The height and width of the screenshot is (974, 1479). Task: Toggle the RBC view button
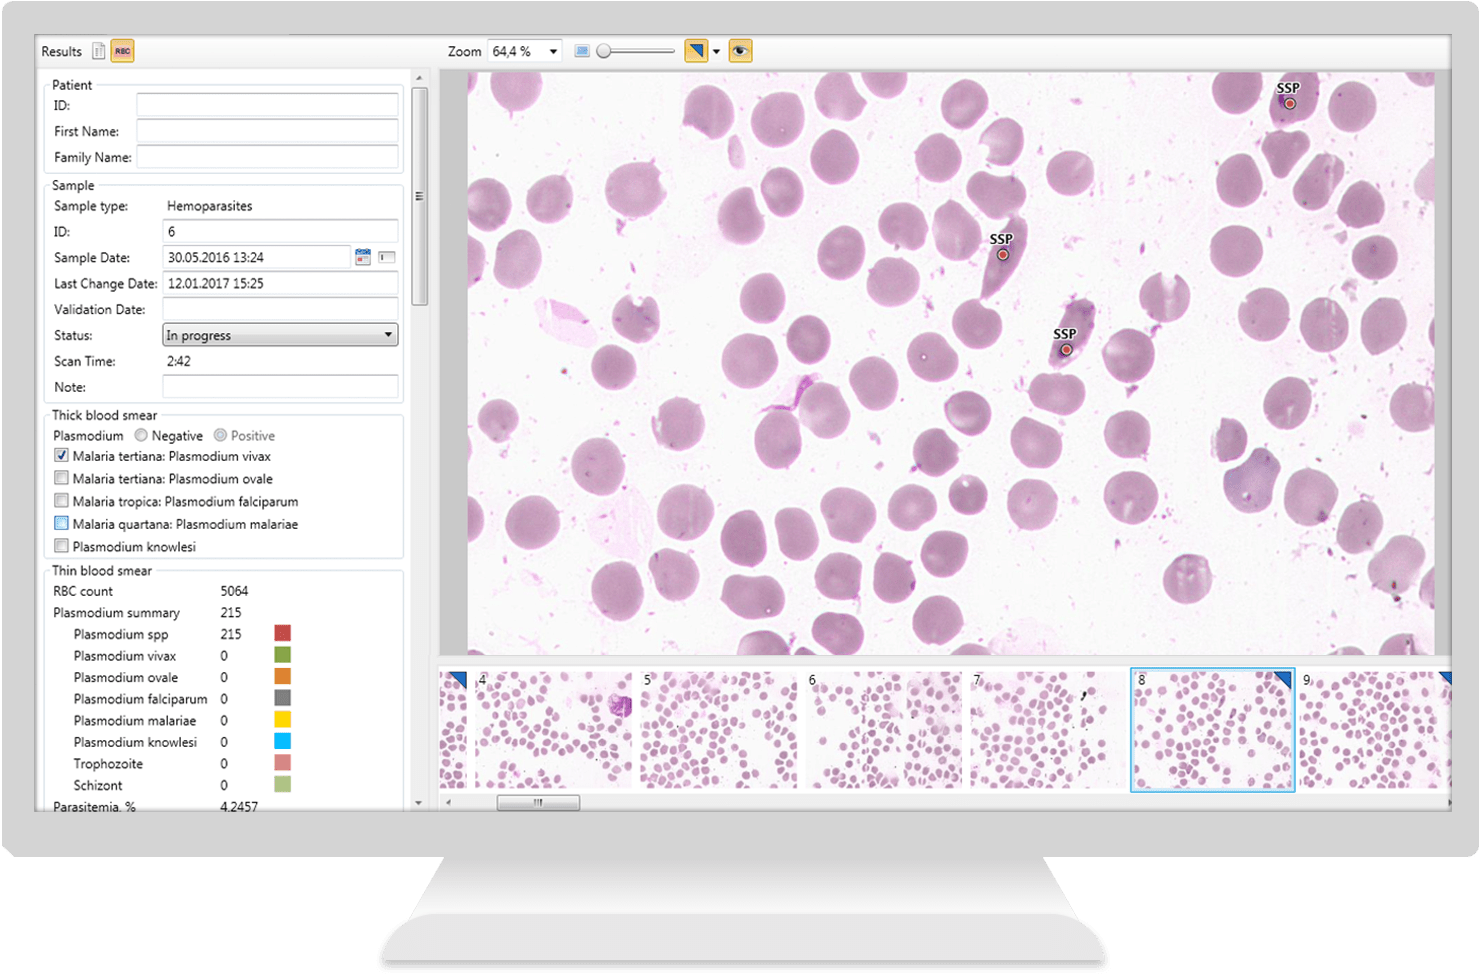coord(122,51)
